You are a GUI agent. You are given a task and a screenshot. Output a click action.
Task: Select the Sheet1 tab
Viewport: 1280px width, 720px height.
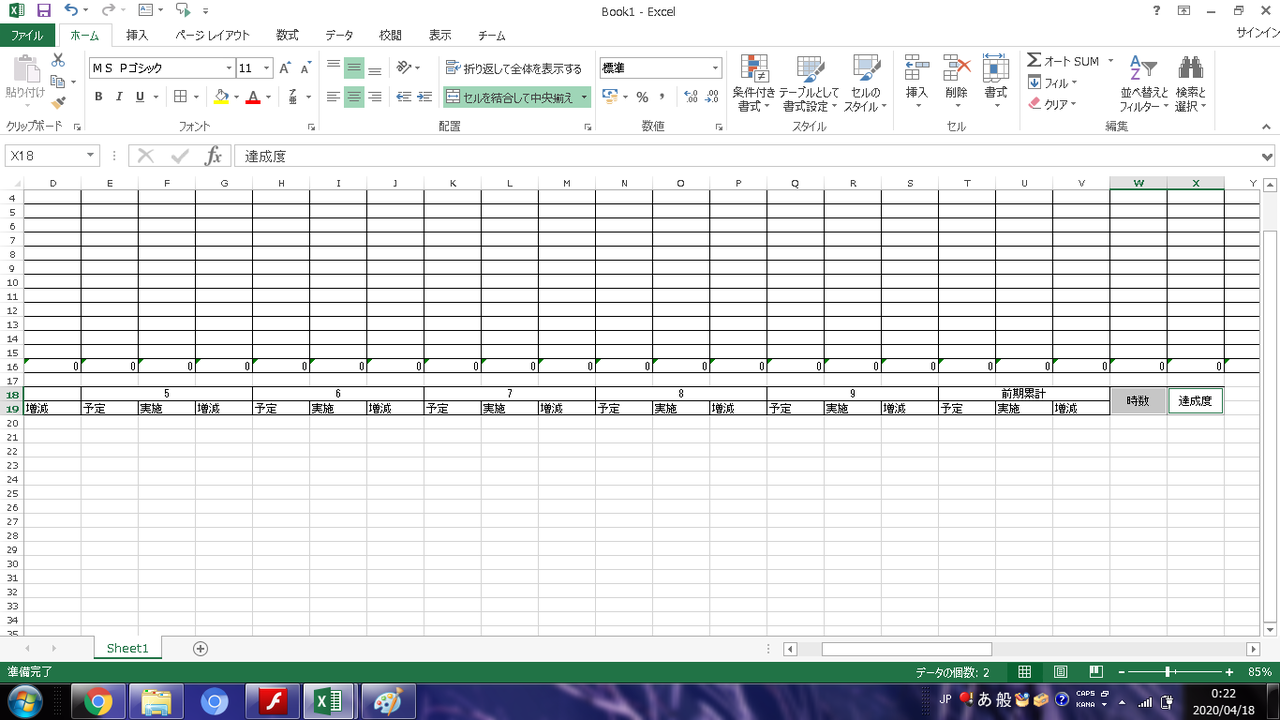(127, 648)
